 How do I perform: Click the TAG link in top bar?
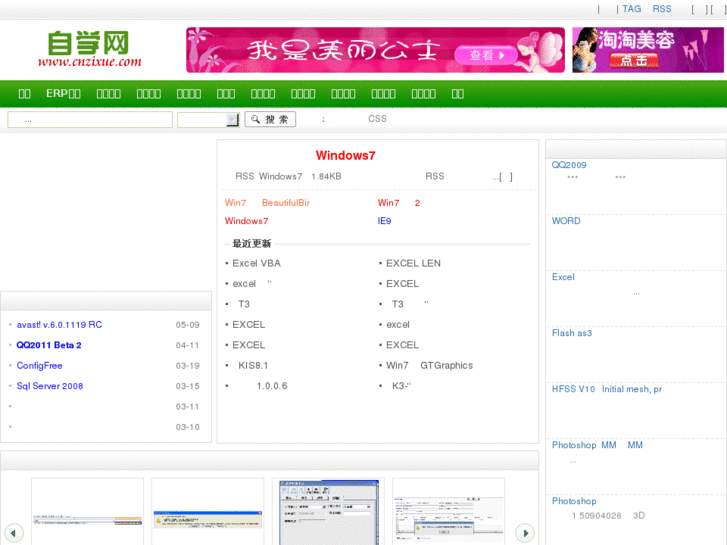631,9
